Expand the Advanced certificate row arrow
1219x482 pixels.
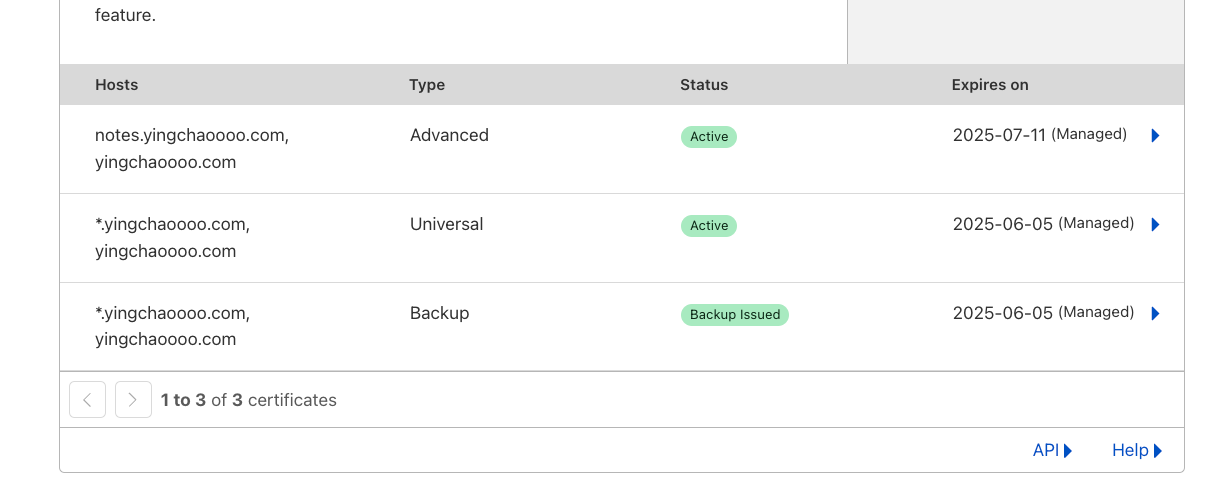[x=1155, y=135]
